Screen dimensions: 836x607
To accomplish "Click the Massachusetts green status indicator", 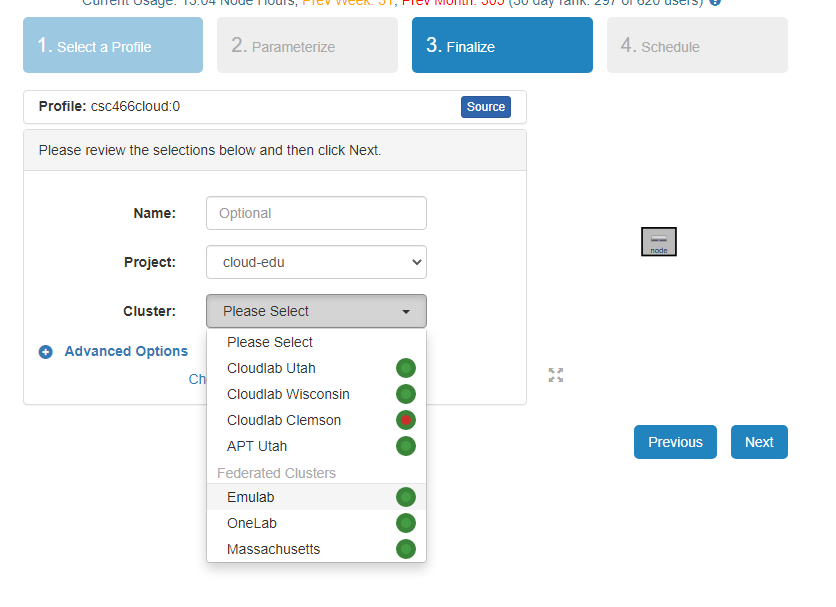I will [405, 549].
